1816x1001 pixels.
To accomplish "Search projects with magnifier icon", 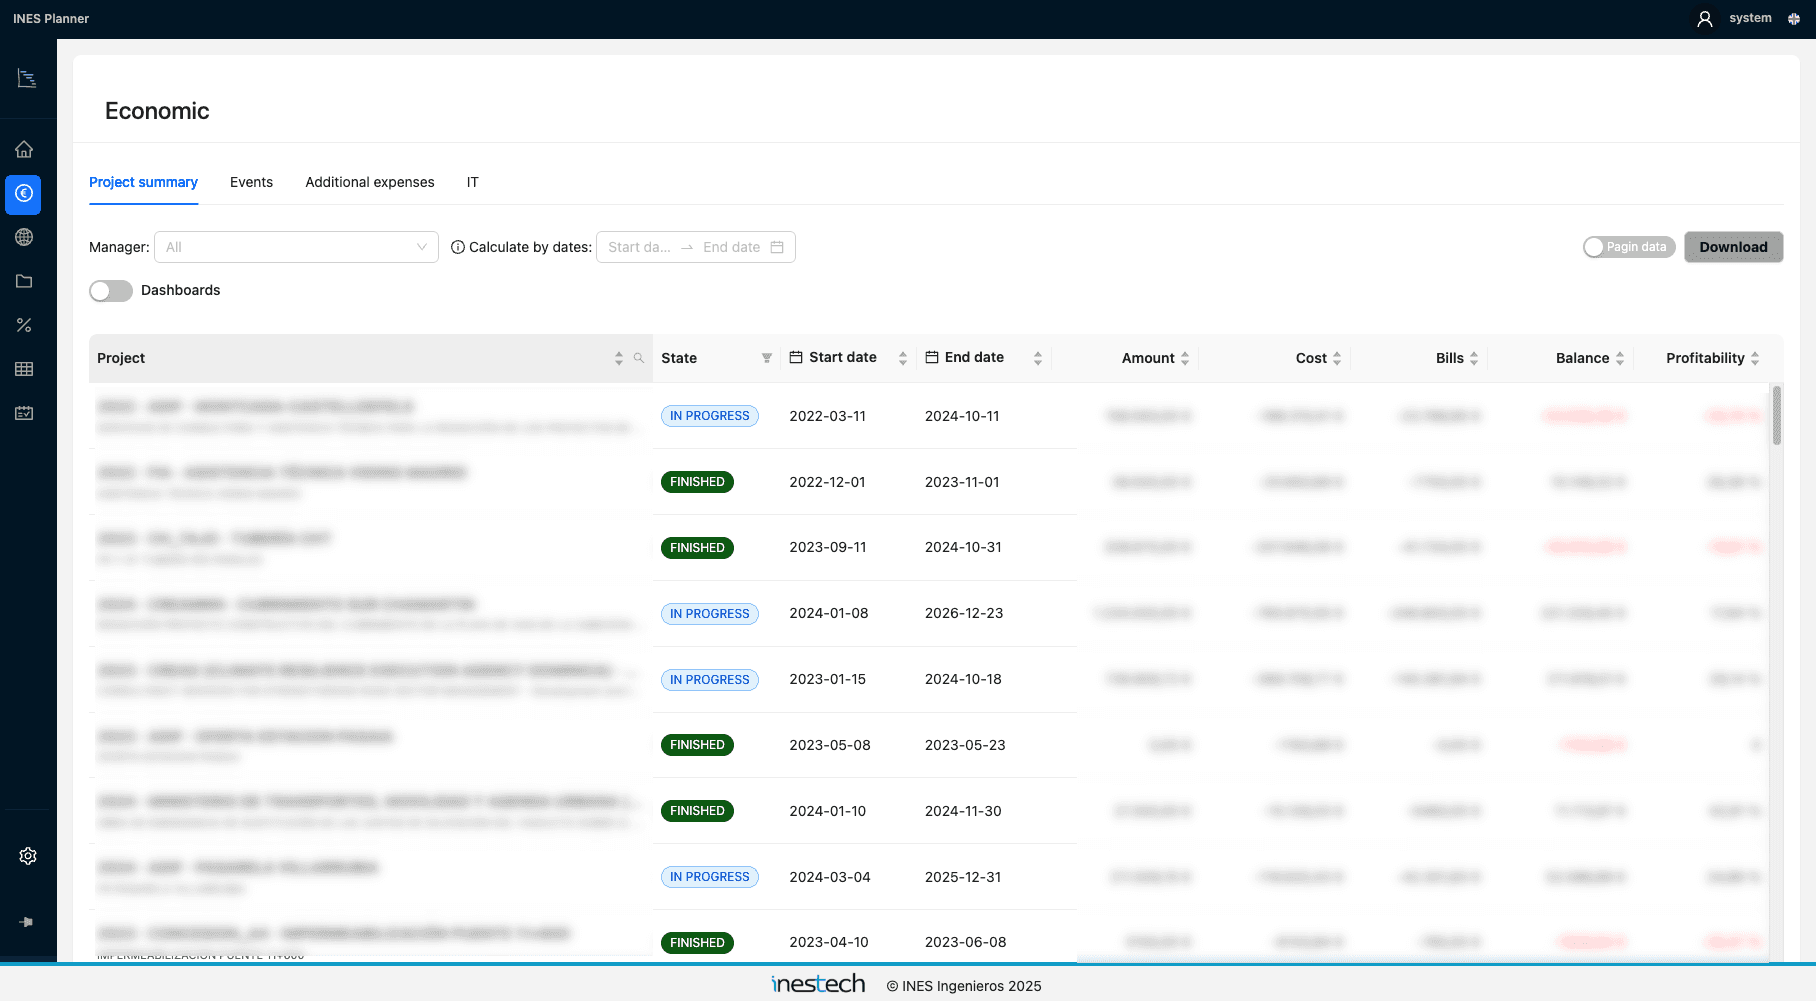I will click(639, 358).
